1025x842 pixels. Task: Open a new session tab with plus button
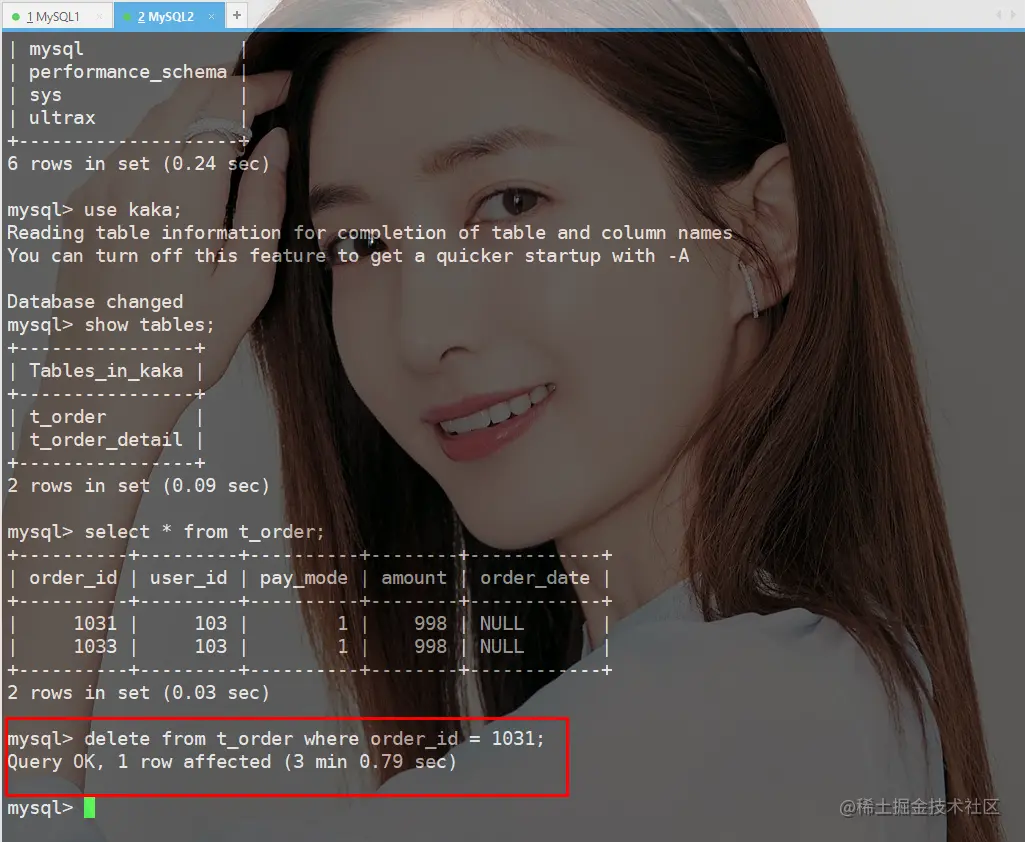click(237, 15)
